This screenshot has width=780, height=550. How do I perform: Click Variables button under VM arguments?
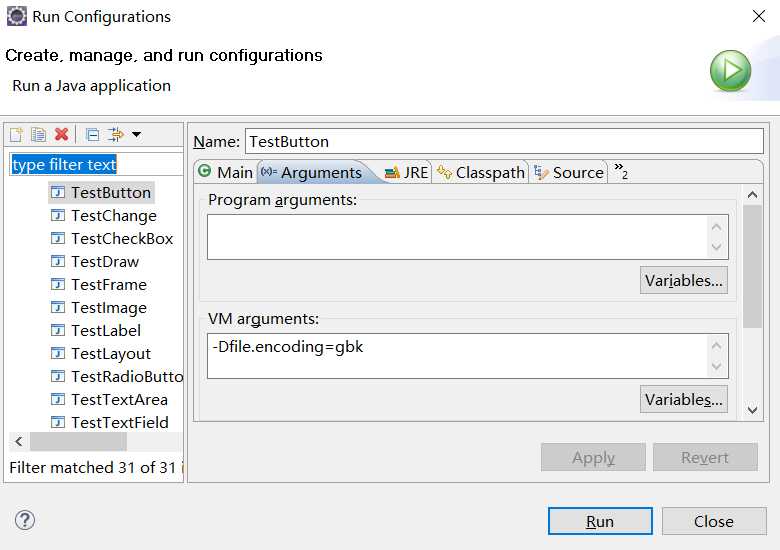683,399
